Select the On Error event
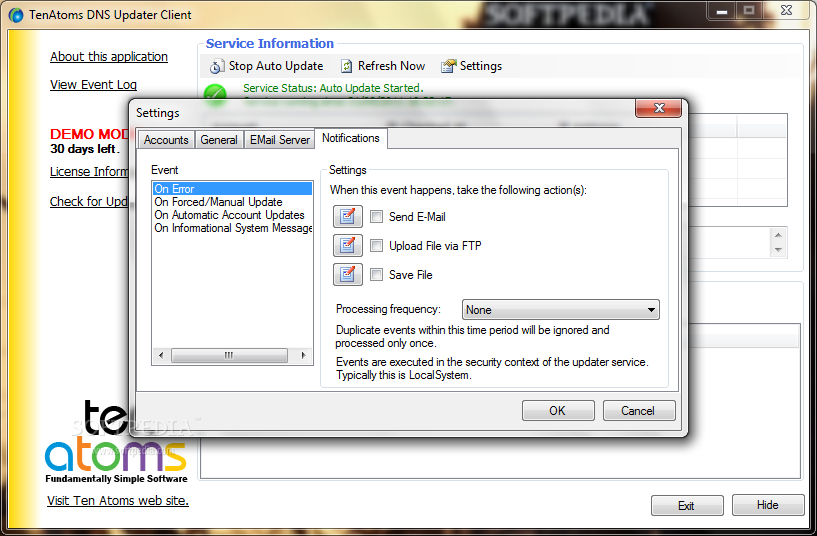 coord(232,189)
